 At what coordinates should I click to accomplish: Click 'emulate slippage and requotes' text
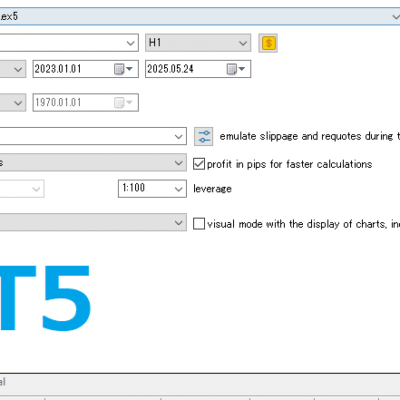point(290,136)
